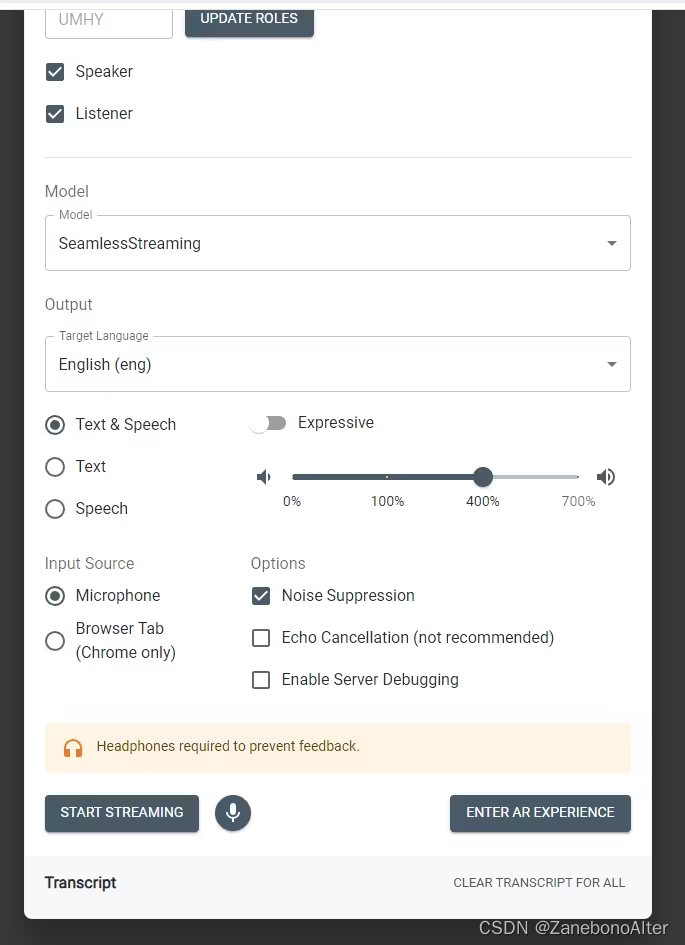The image size is (685, 945).
Task: Uncheck the Listener role checkbox
Action: pyautogui.click(x=56, y=114)
